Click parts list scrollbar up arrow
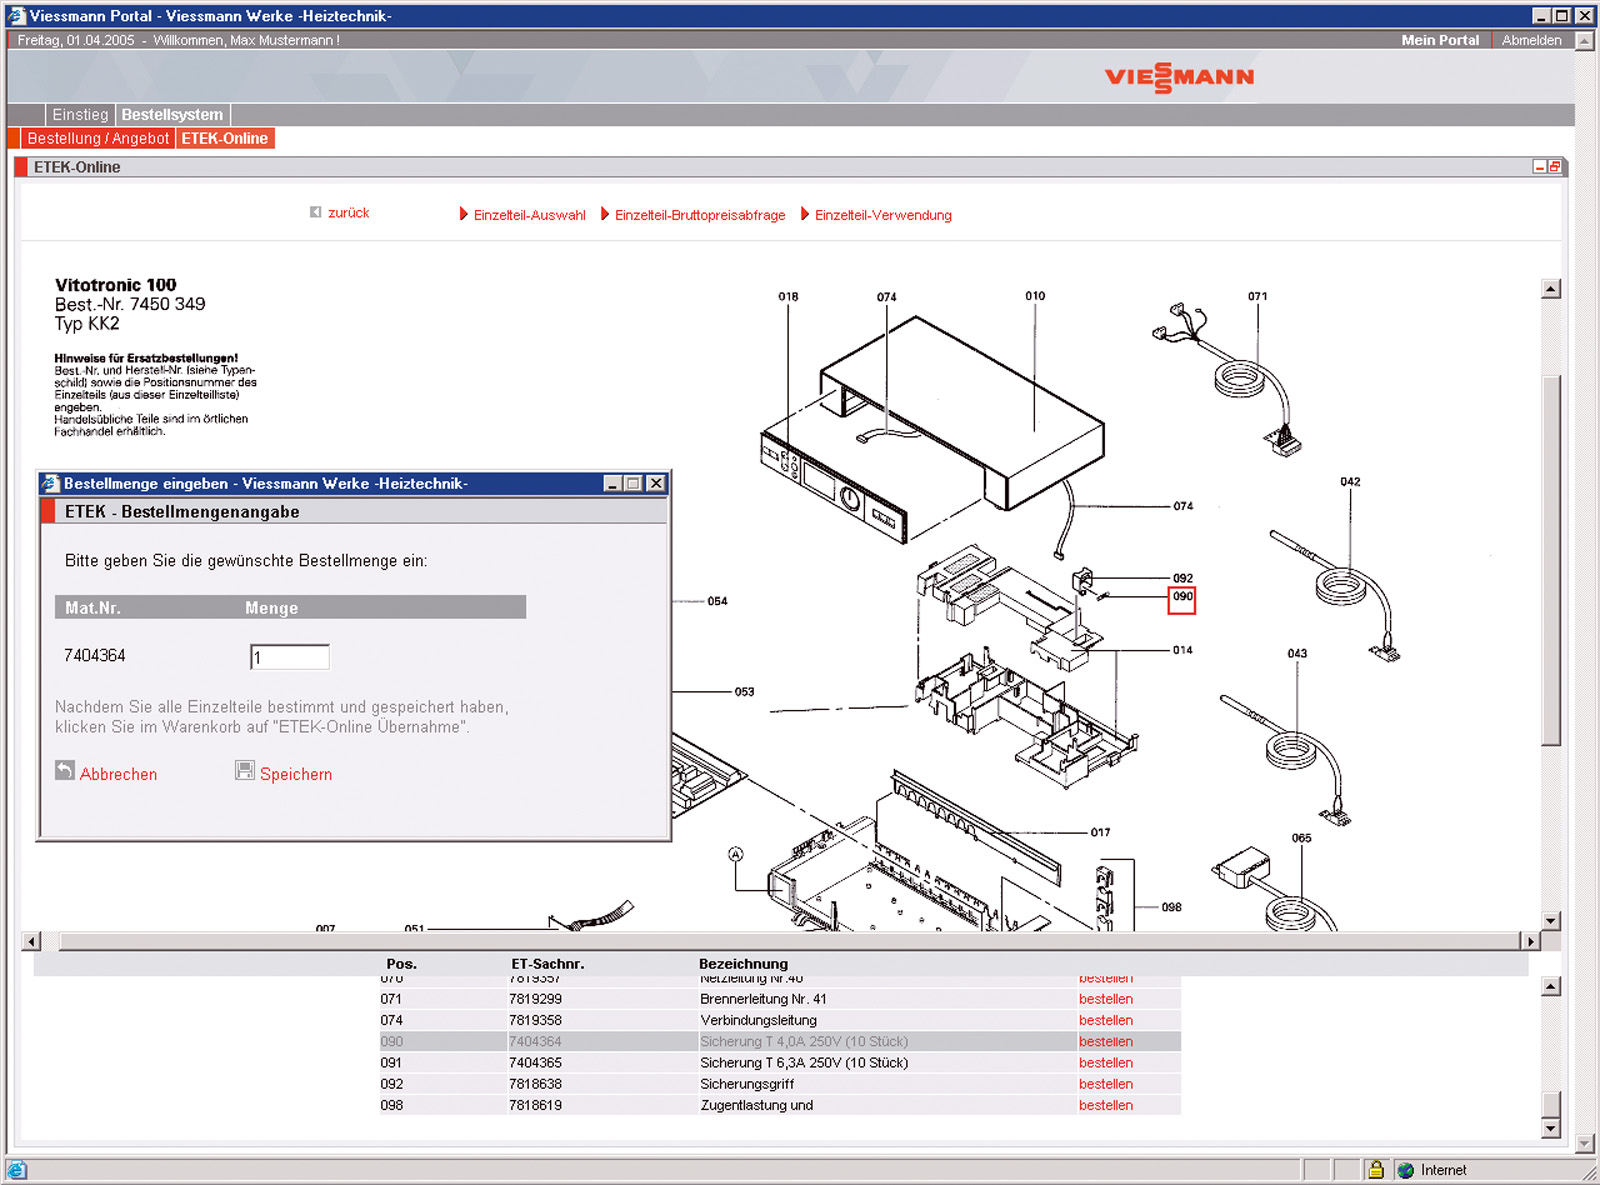Image resolution: width=1600 pixels, height=1185 pixels. (1551, 987)
